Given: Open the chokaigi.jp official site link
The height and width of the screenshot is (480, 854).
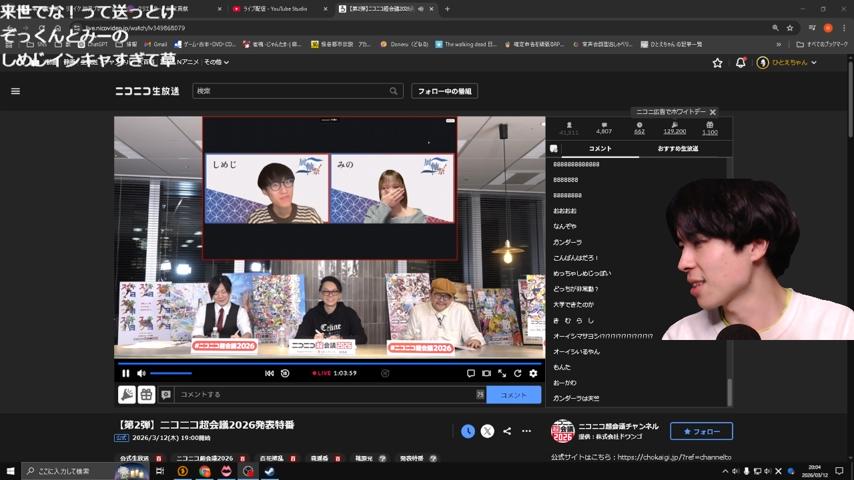Looking at the screenshot, I should (x=674, y=457).
